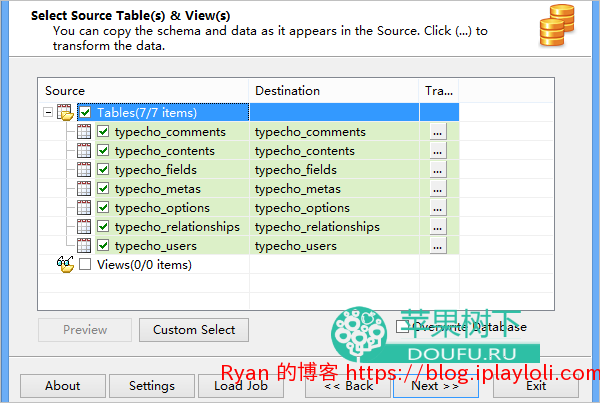The height and width of the screenshot is (403, 600).
Task: Click destination cell typecho_options
Action: [x=334, y=208]
